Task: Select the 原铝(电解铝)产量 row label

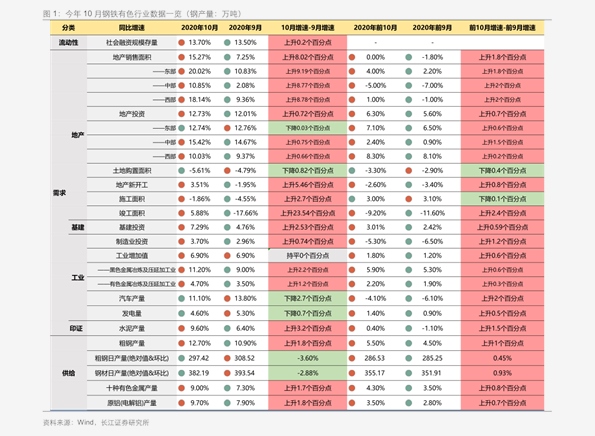Action: click(x=132, y=403)
